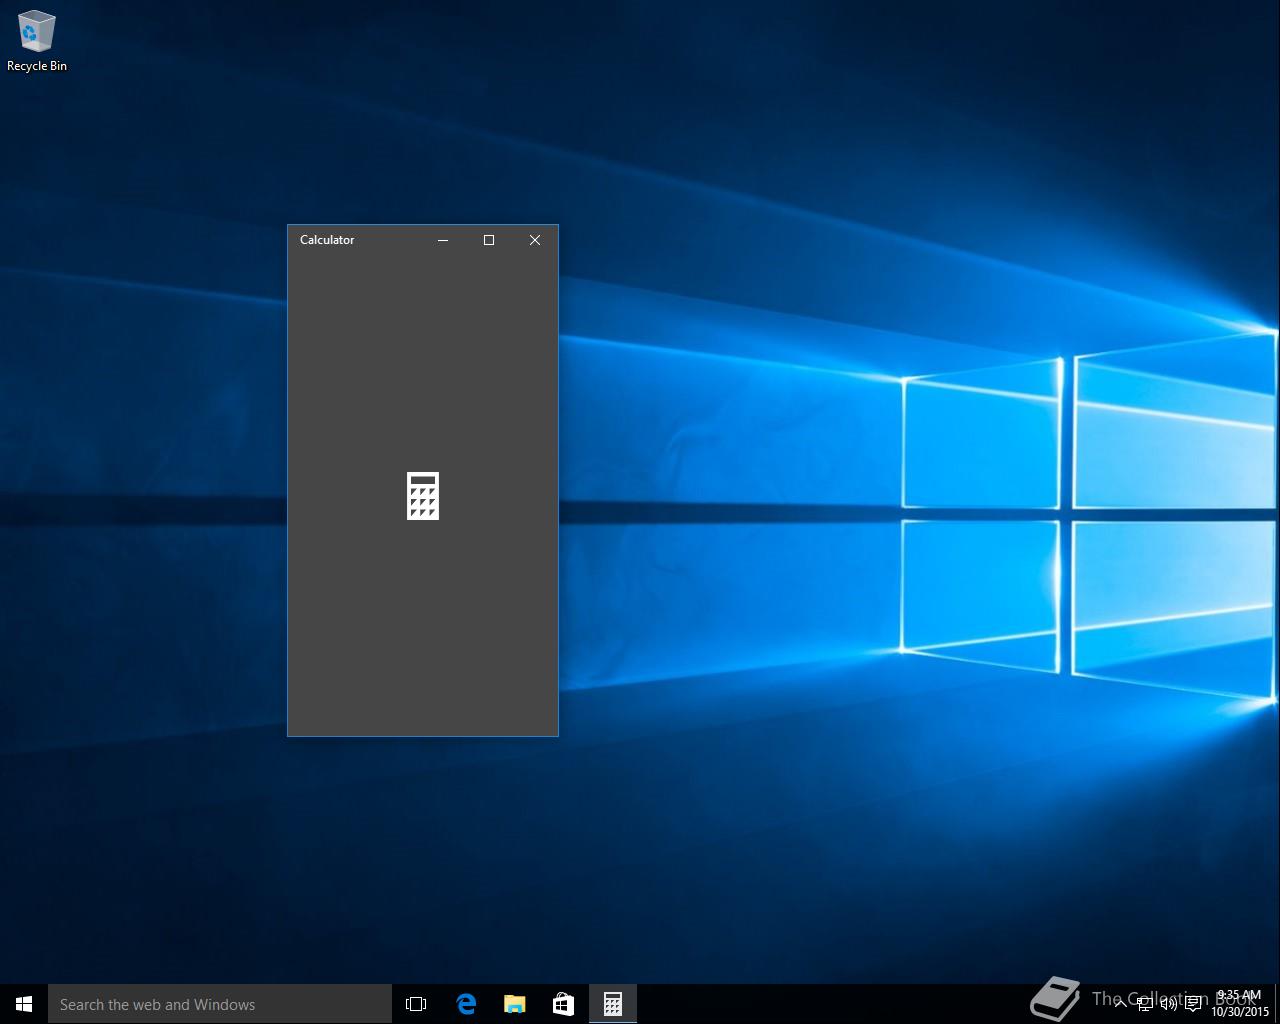Click the Show desktop strip at the taskbar end
Image resolution: width=1280 pixels, height=1024 pixels.
[x=1277, y=1004]
